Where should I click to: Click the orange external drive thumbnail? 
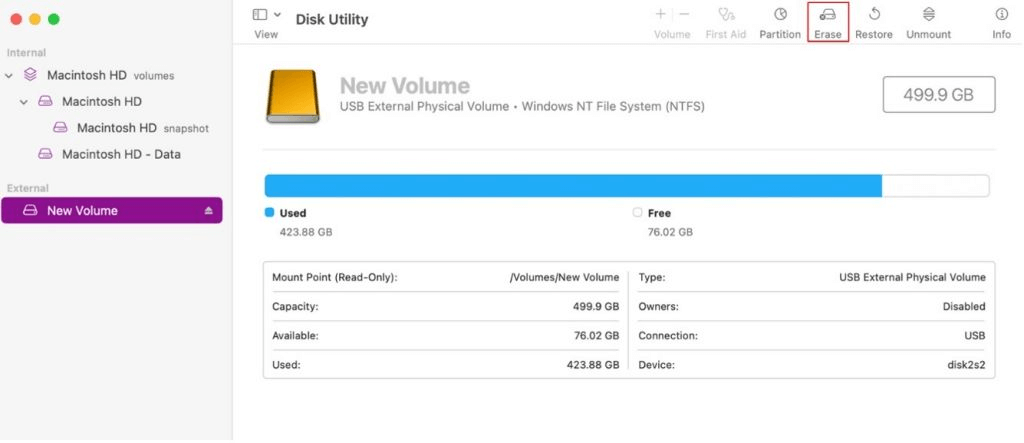[293, 96]
